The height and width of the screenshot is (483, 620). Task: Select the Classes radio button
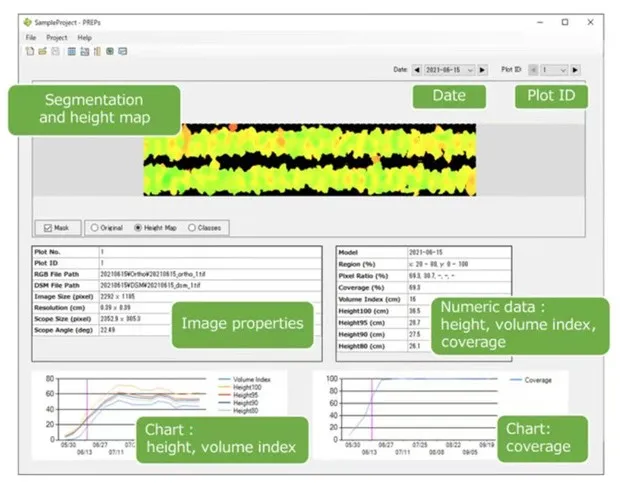(191, 228)
